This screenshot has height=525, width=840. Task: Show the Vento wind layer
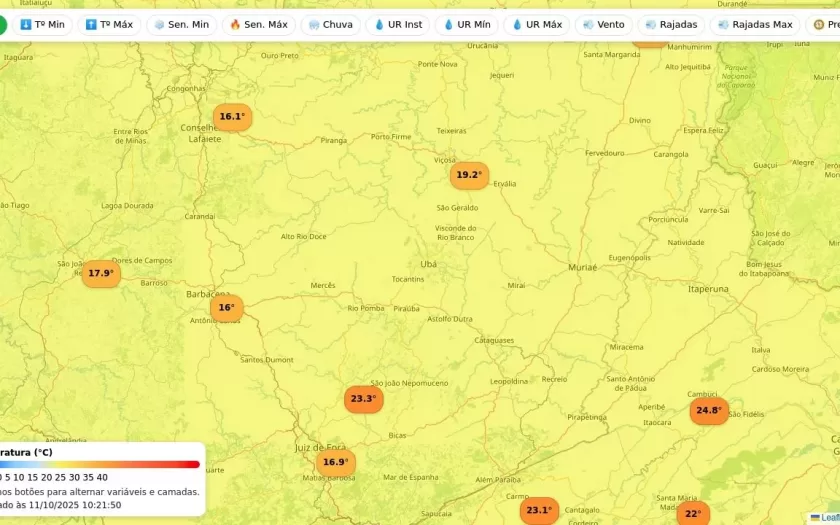pyautogui.click(x=604, y=25)
